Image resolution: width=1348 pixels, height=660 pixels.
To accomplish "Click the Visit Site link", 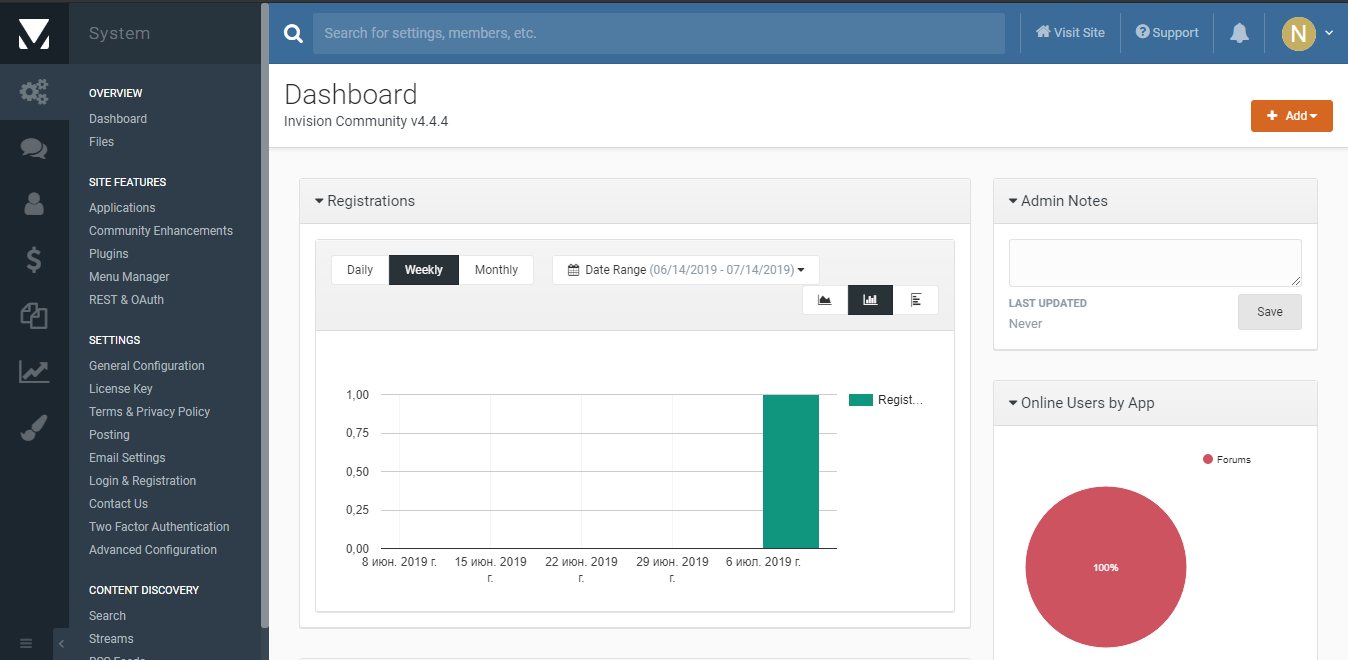I will 1070,33.
